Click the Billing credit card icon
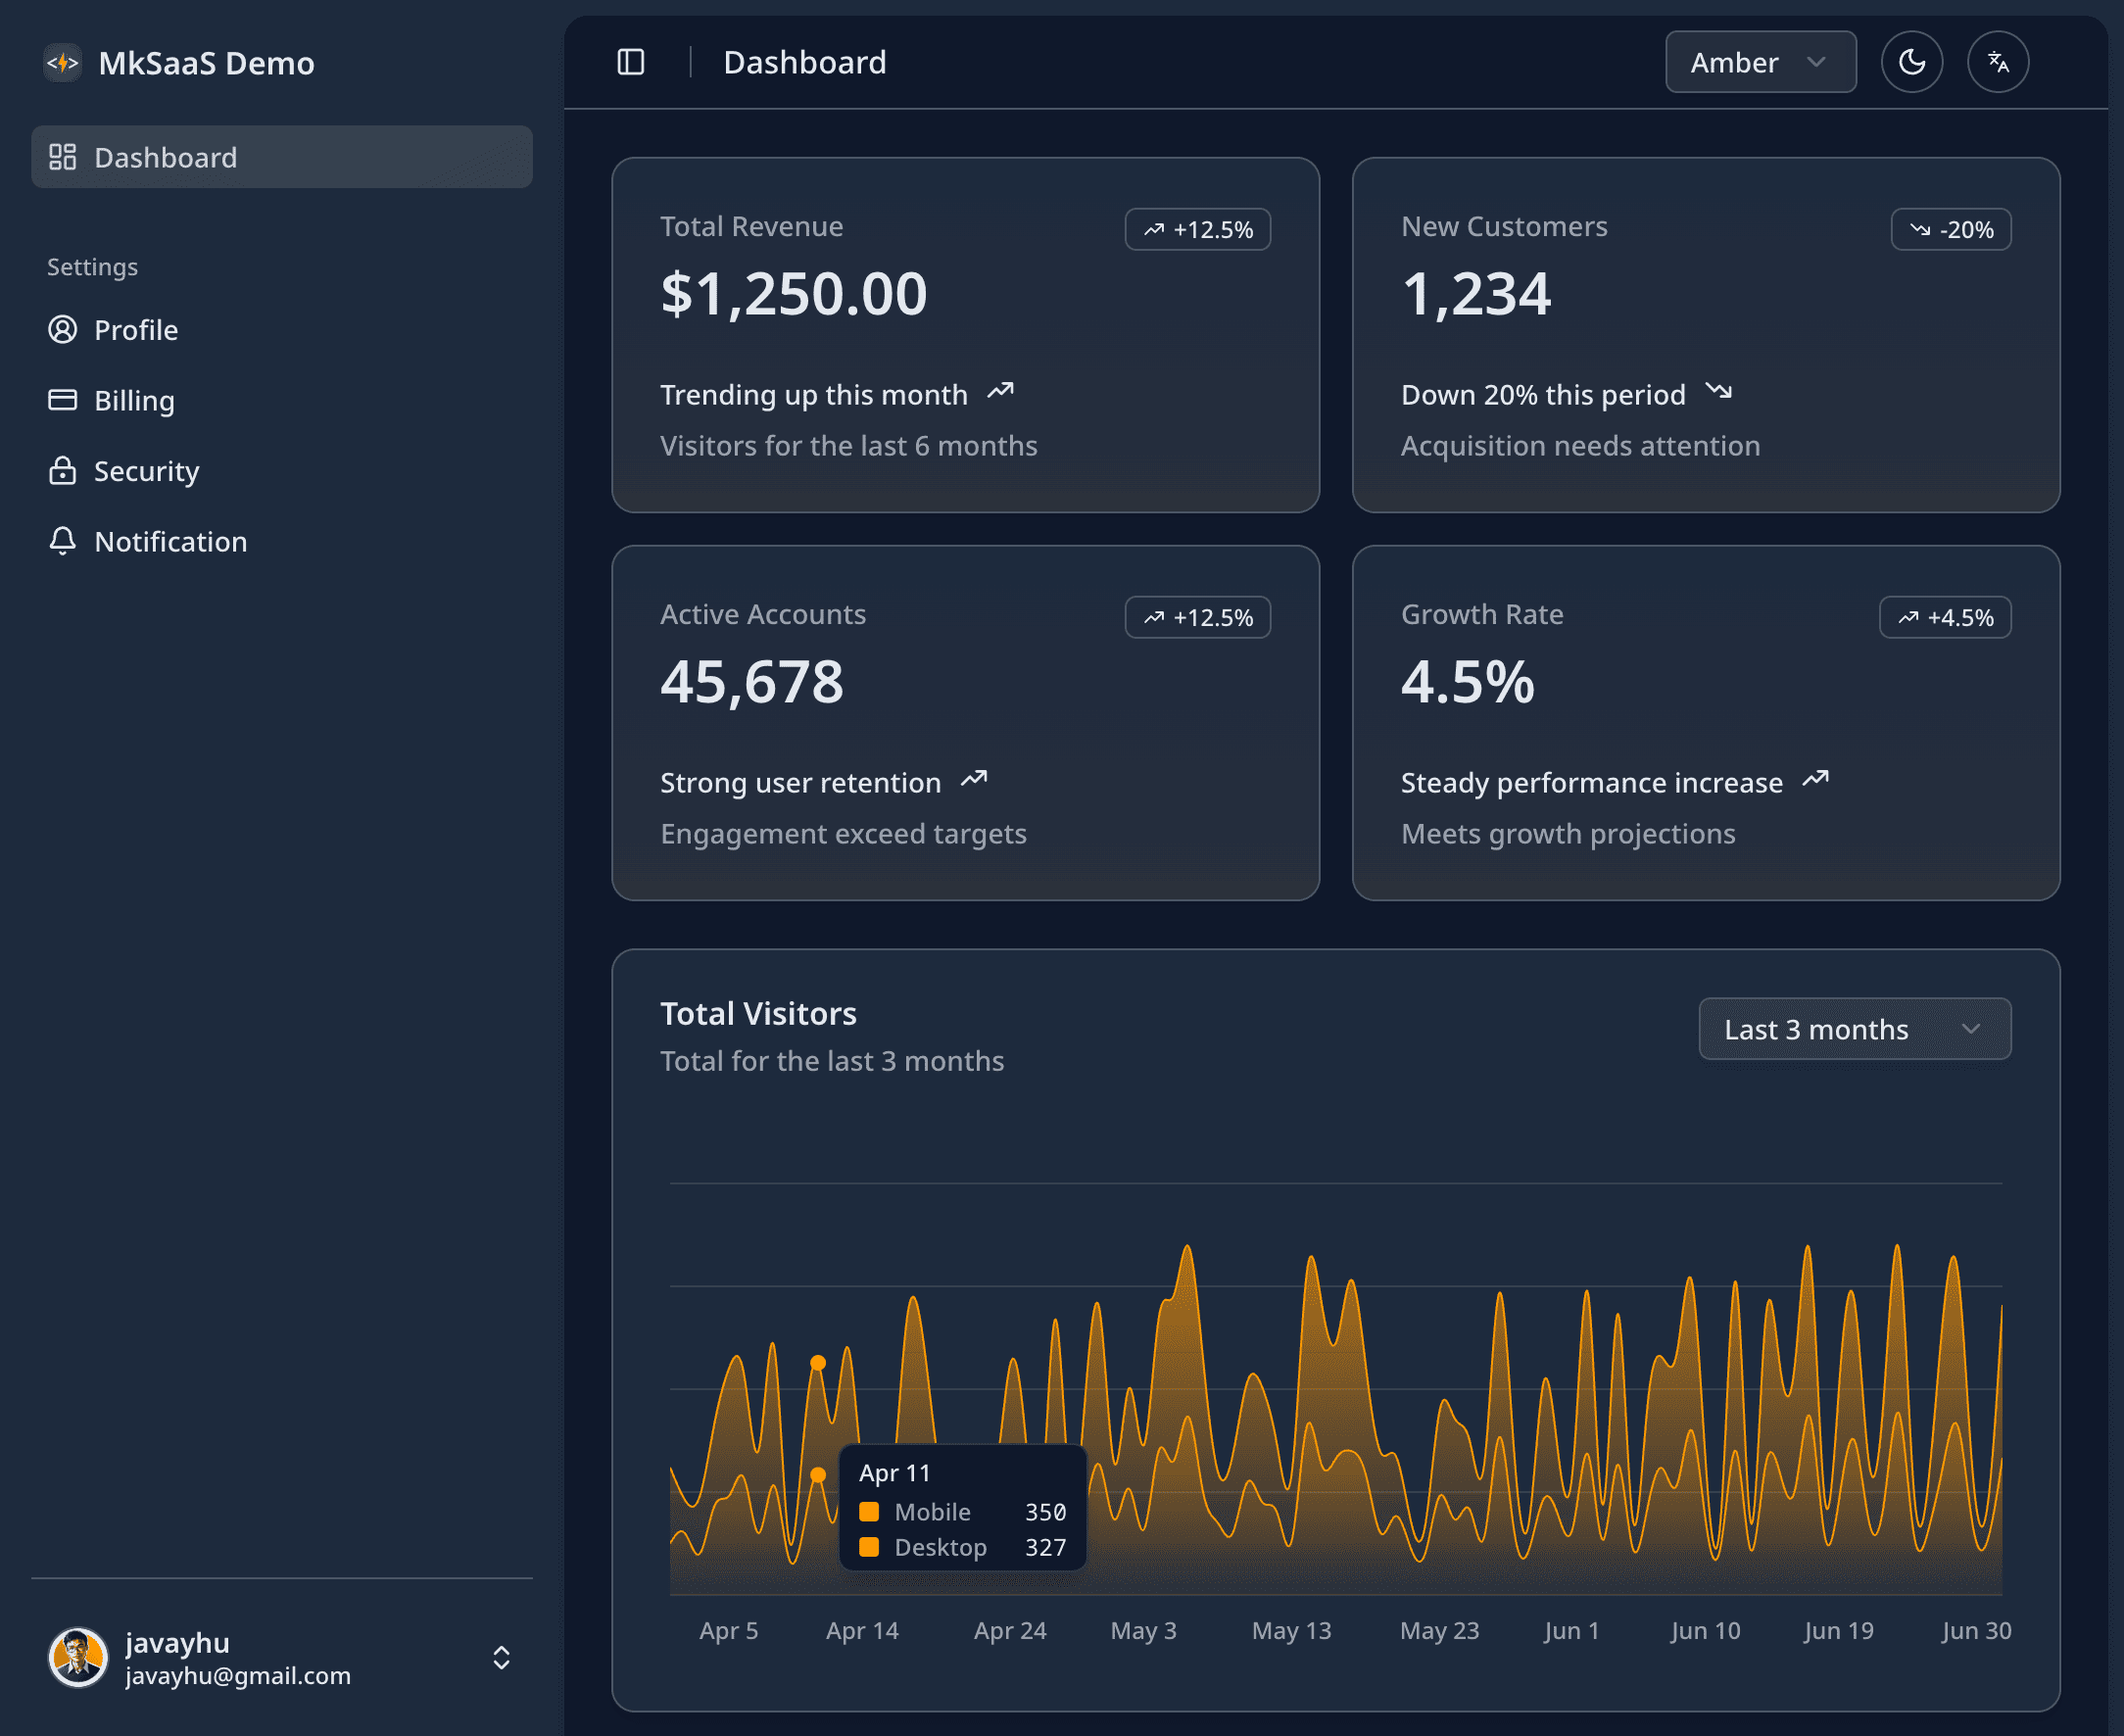 click(x=63, y=400)
